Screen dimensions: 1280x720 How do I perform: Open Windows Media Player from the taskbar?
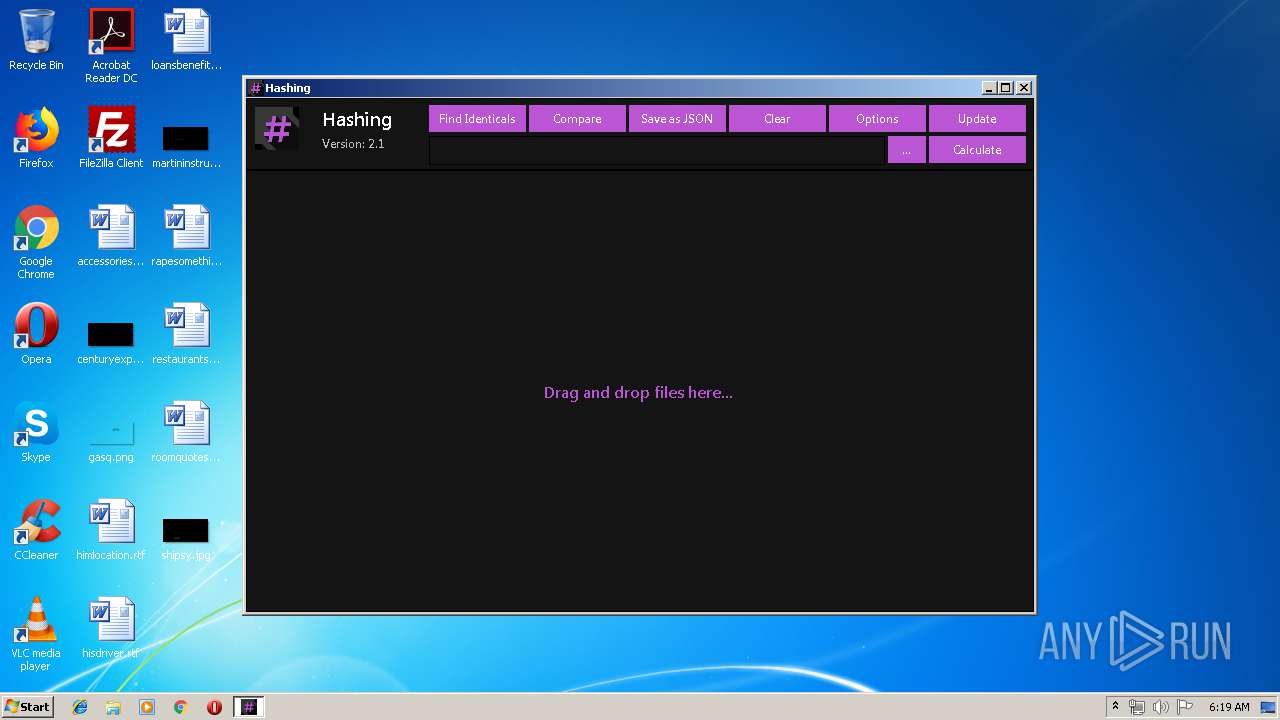point(147,707)
